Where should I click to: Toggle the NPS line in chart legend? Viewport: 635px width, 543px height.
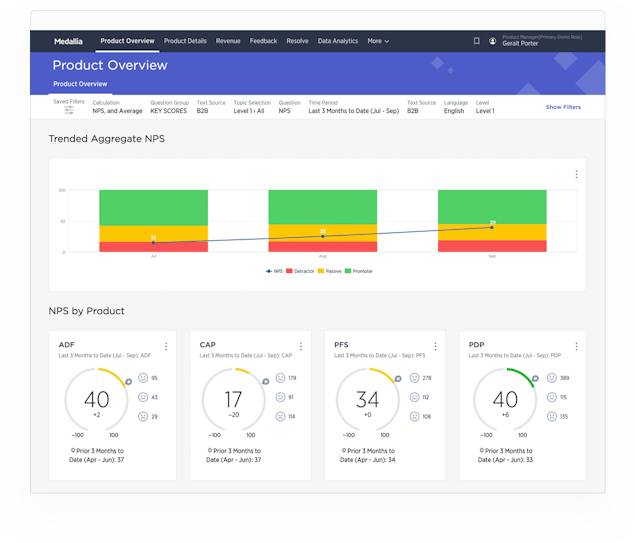pos(274,271)
